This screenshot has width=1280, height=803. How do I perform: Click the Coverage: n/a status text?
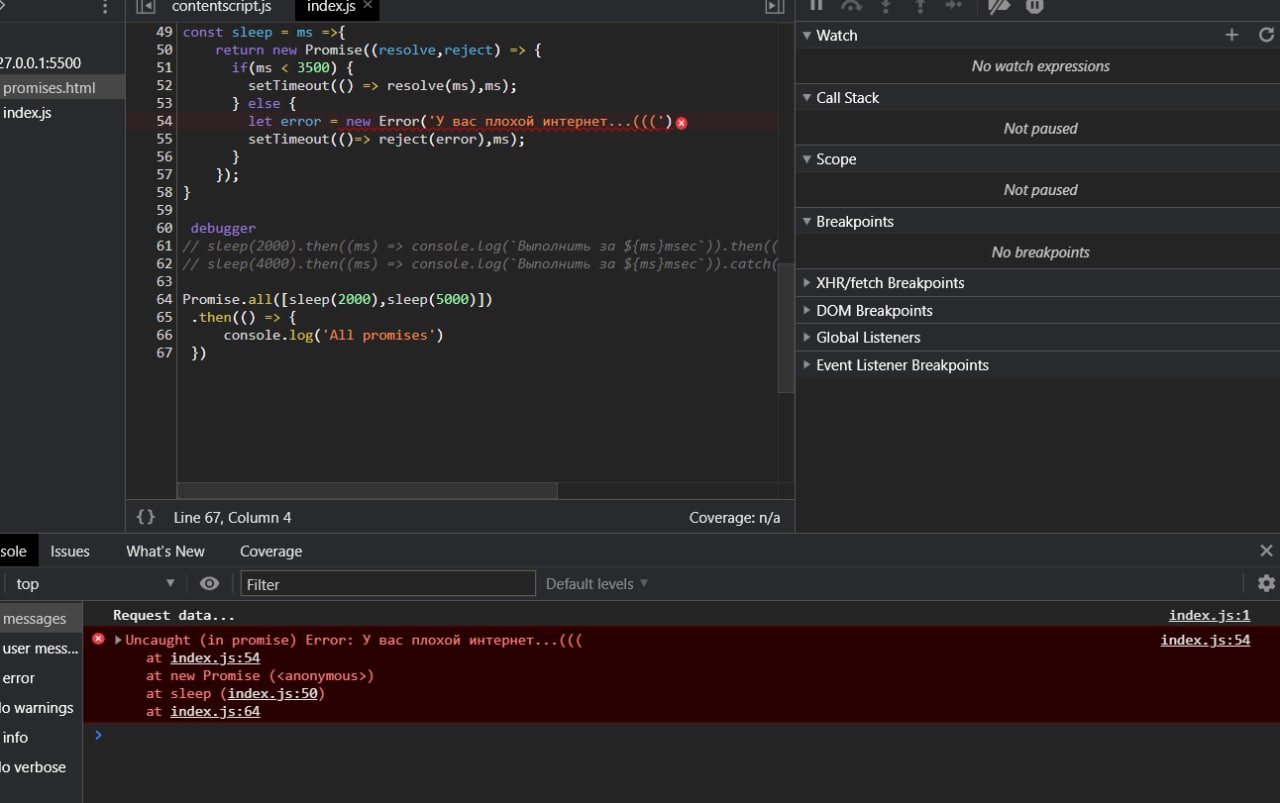[734, 517]
